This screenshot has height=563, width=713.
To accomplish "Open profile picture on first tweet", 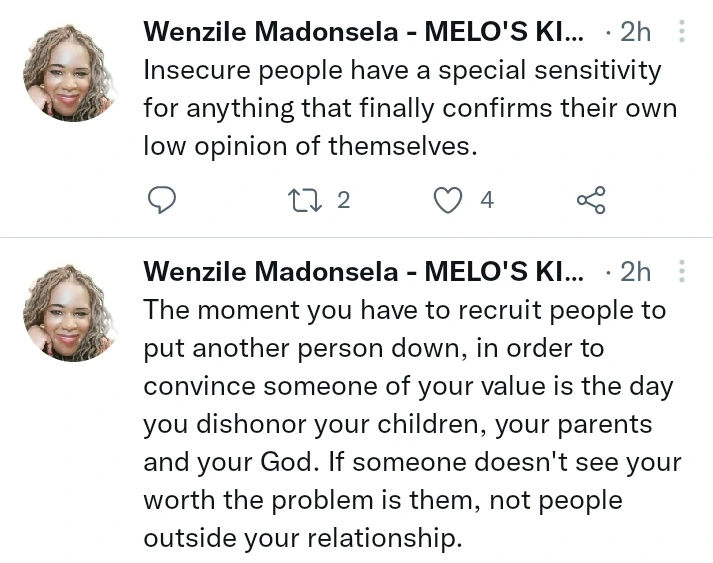I will tap(68, 73).
